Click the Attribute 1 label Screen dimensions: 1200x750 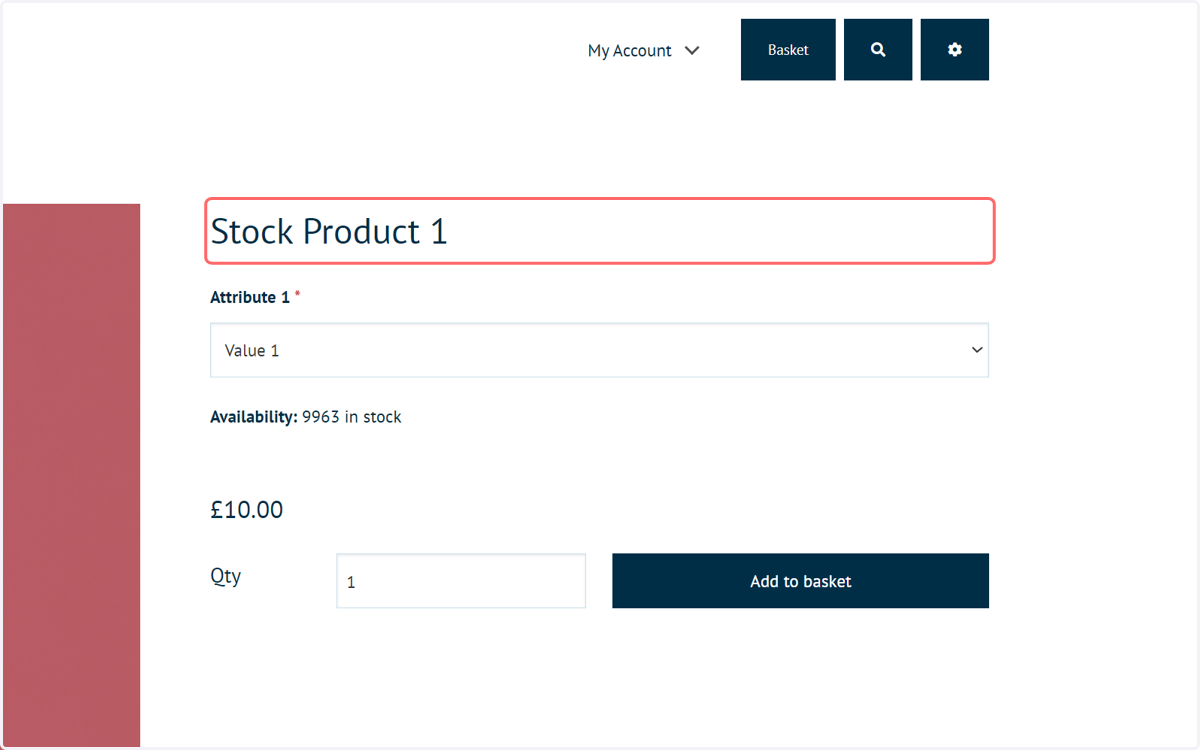click(x=250, y=297)
